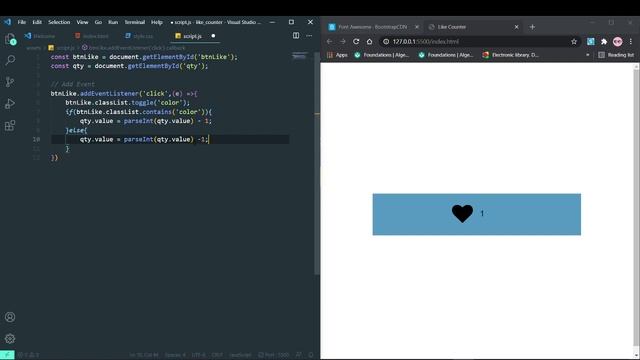
Task: Change language mode via JavaScript status item
Action: (240, 355)
